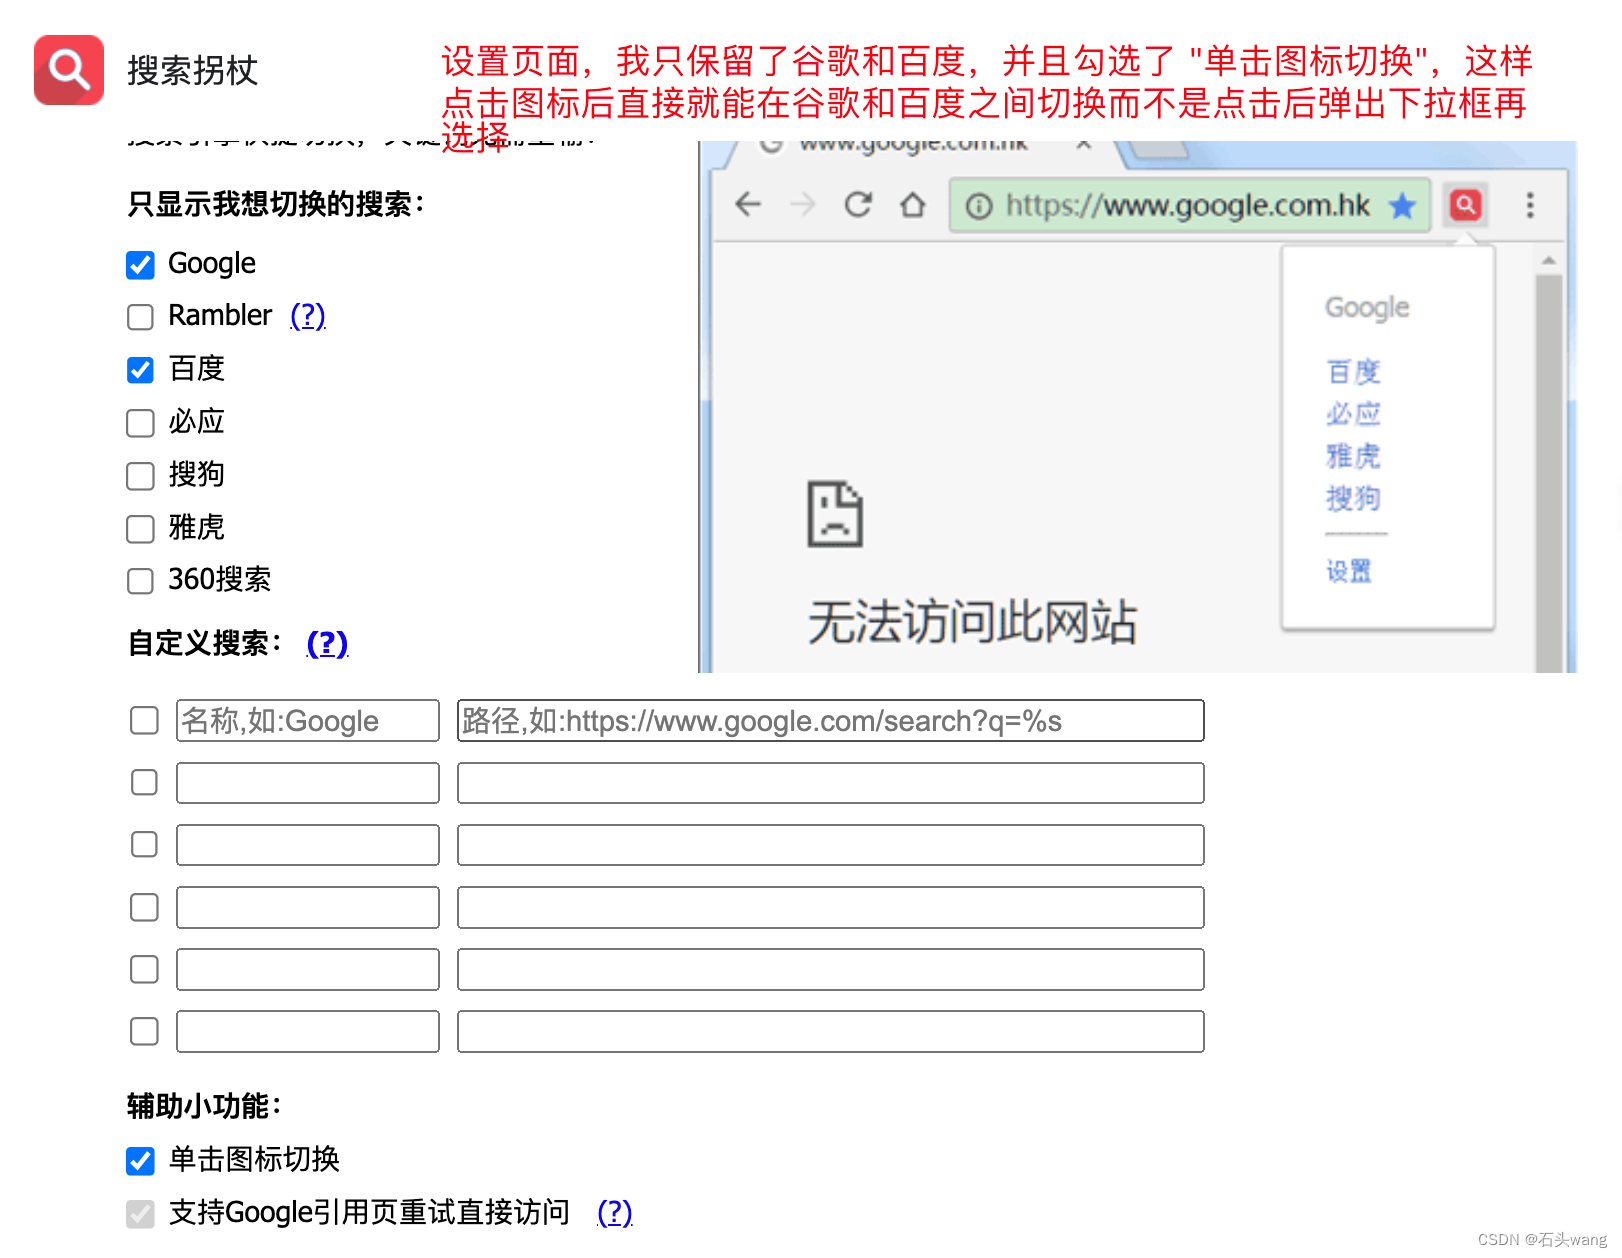
Task: Click the google.com.hk address bar
Action: pyautogui.click(x=1189, y=205)
